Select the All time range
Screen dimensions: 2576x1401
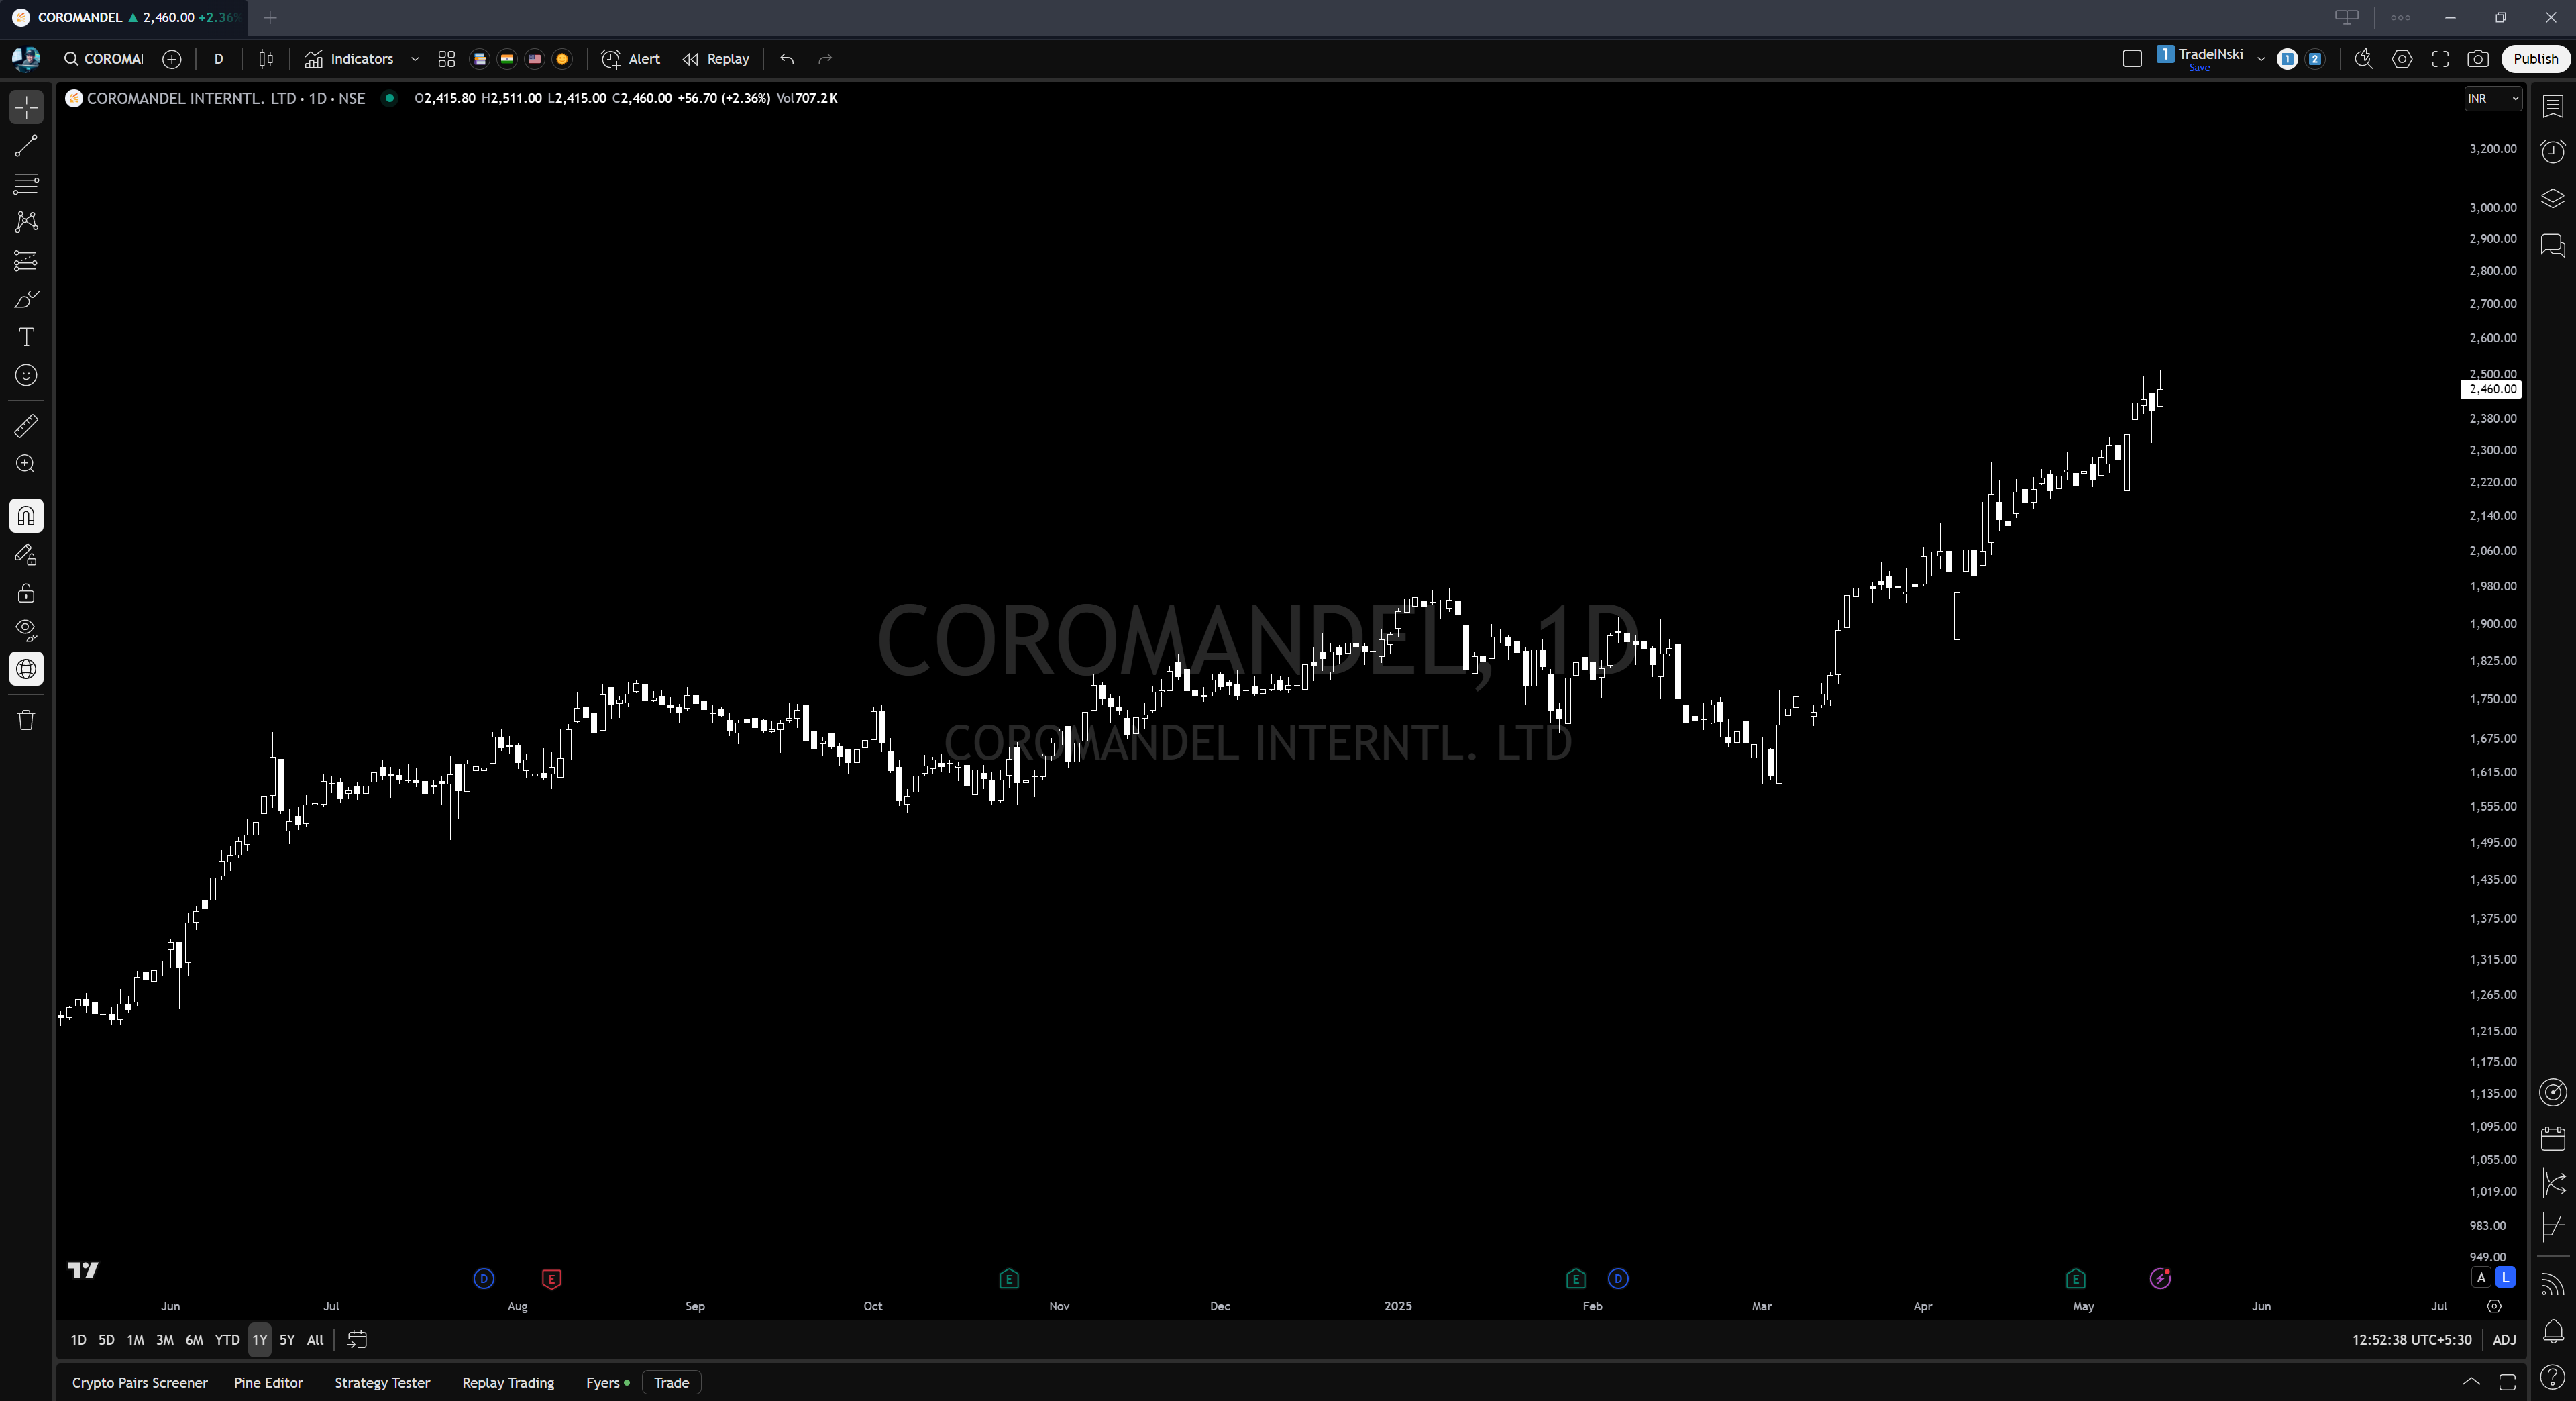(315, 1340)
